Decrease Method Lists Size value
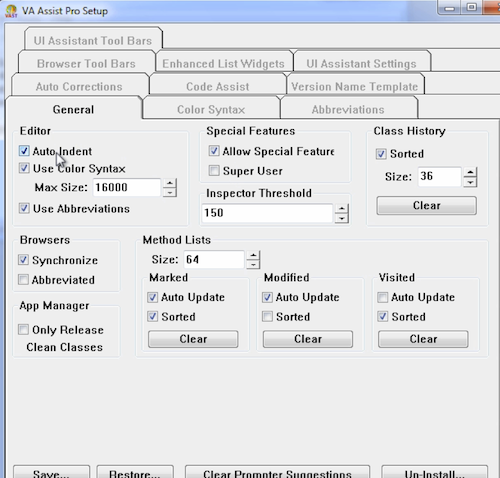Image resolution: width=500 pixels, height=478 pixels. pyautogui.click(x=253, y=265)
